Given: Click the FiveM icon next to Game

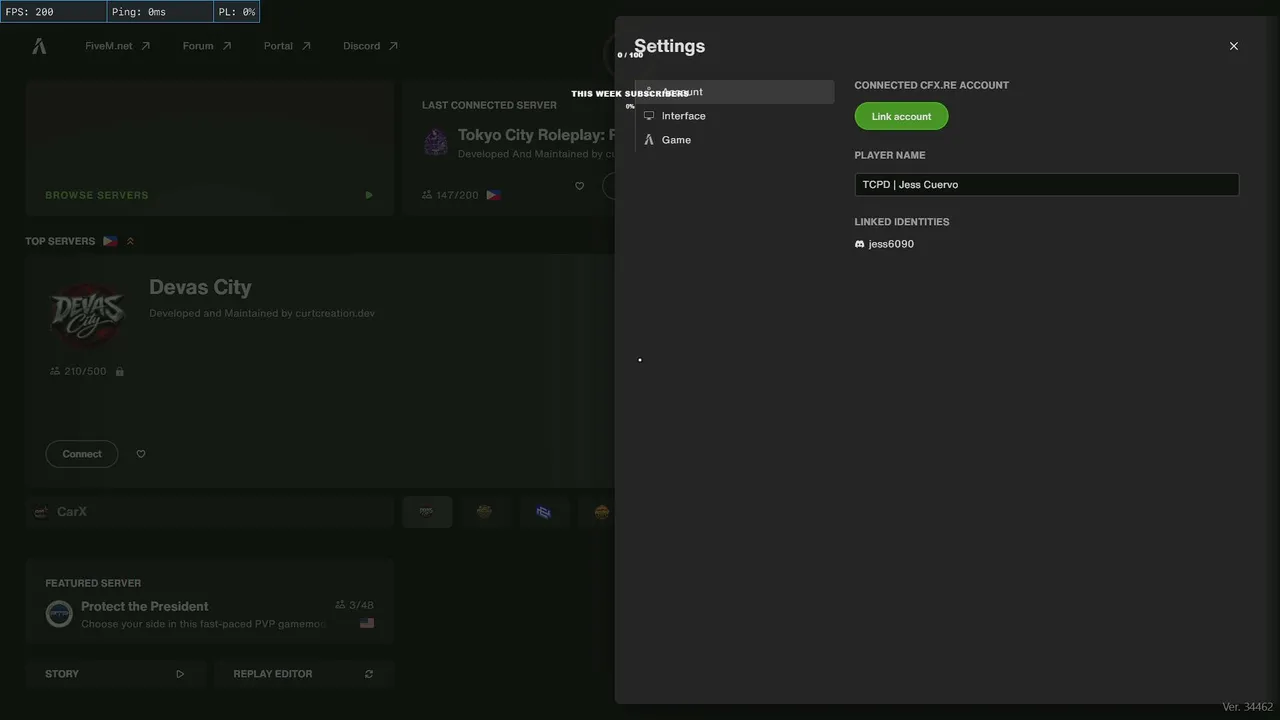Looking at the screenshot, I should coord(649,140).
